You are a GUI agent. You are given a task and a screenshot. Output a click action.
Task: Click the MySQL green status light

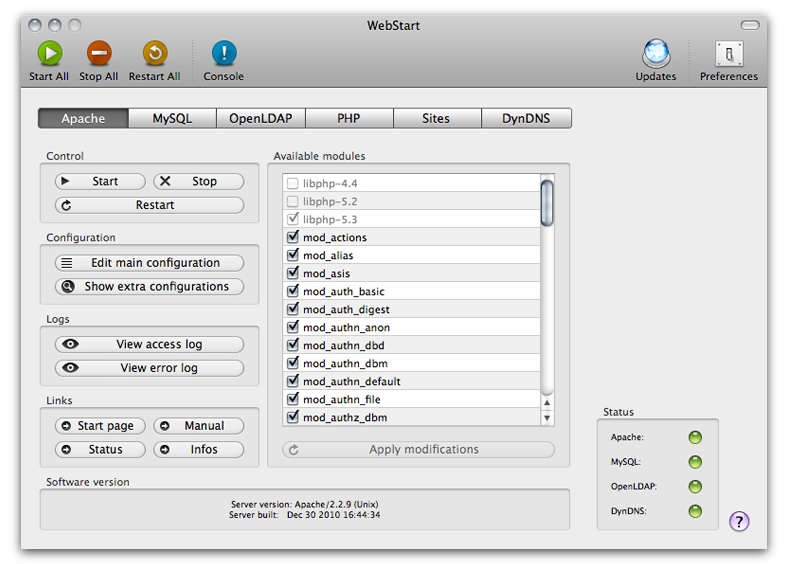click(x=695, y=462)
